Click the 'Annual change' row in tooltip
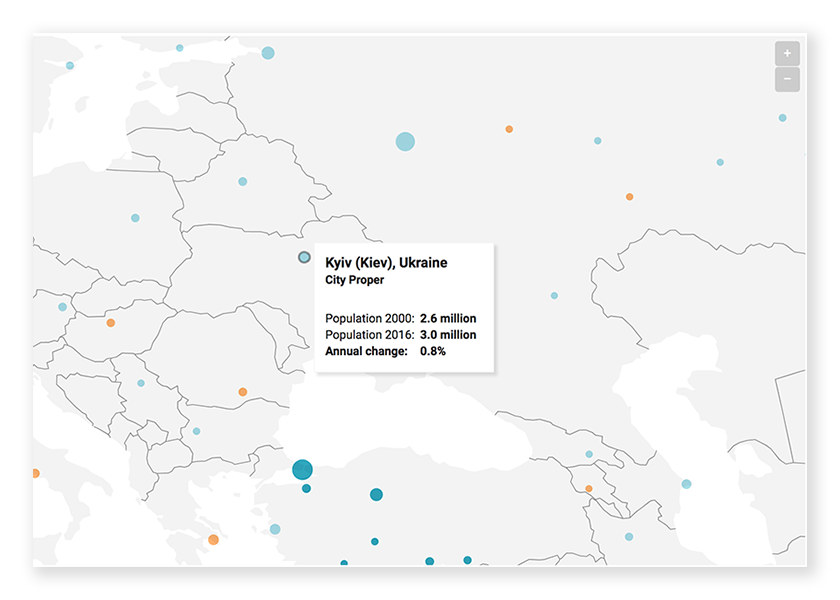Screen dimensions: 840x600 coord(385,351)
